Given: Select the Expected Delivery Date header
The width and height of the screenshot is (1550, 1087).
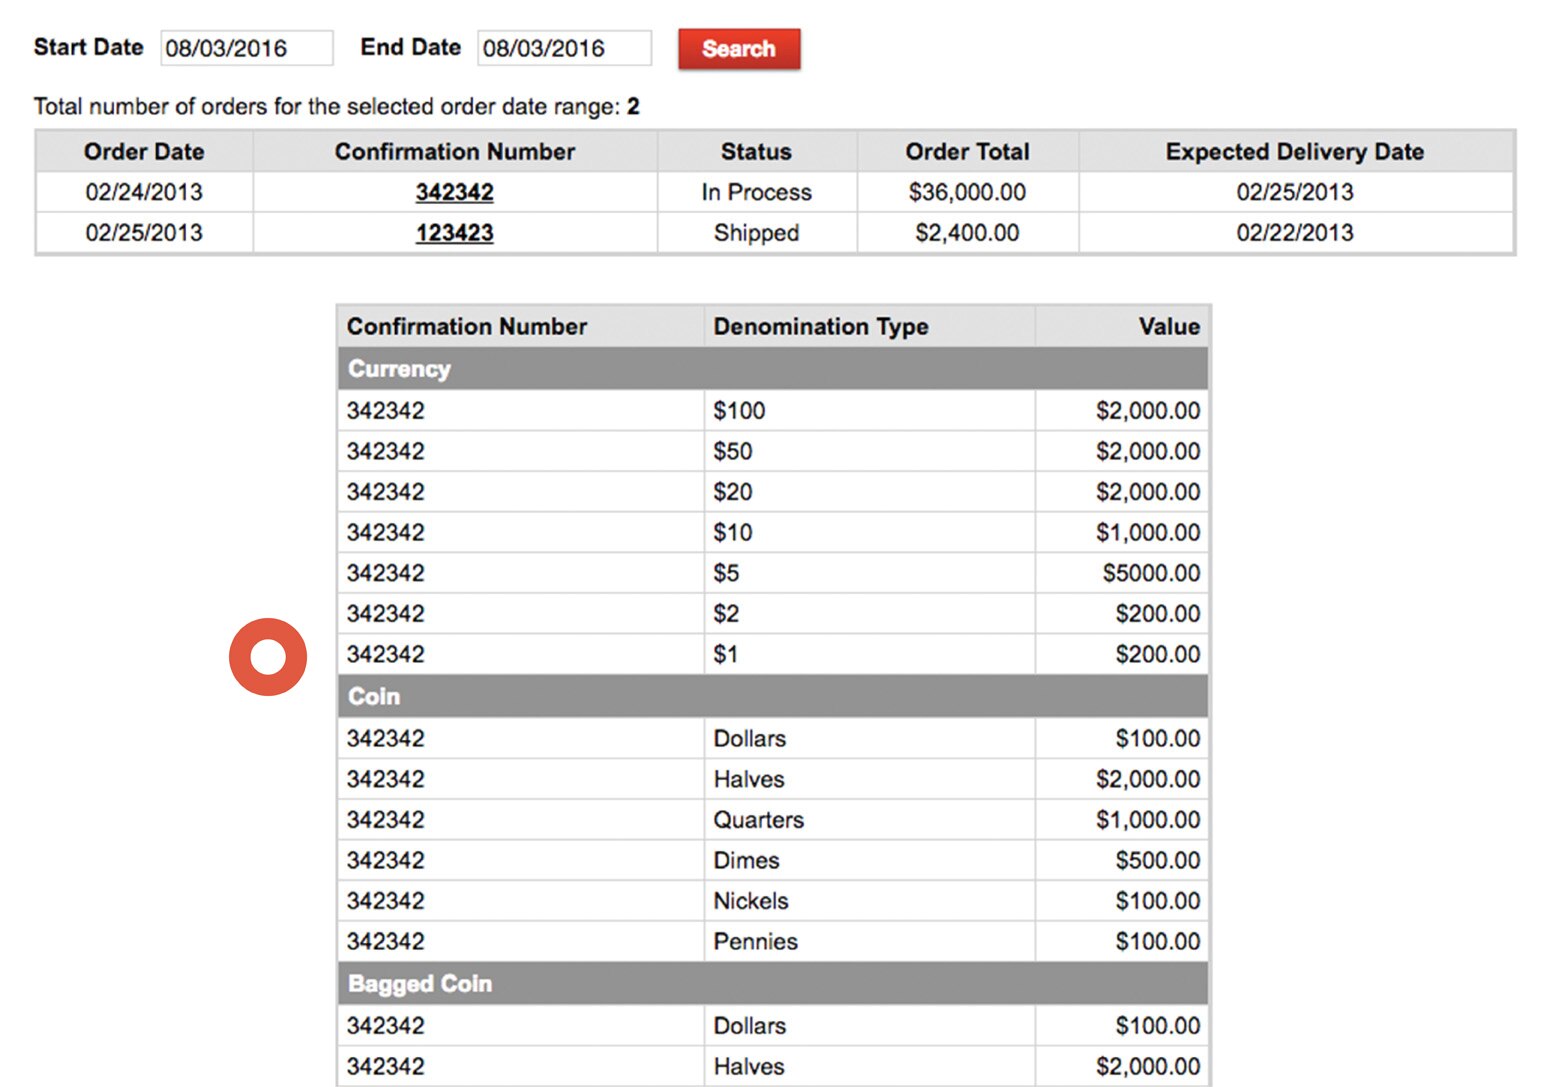Looking at the screenshot, I should tap(1293, 151).
